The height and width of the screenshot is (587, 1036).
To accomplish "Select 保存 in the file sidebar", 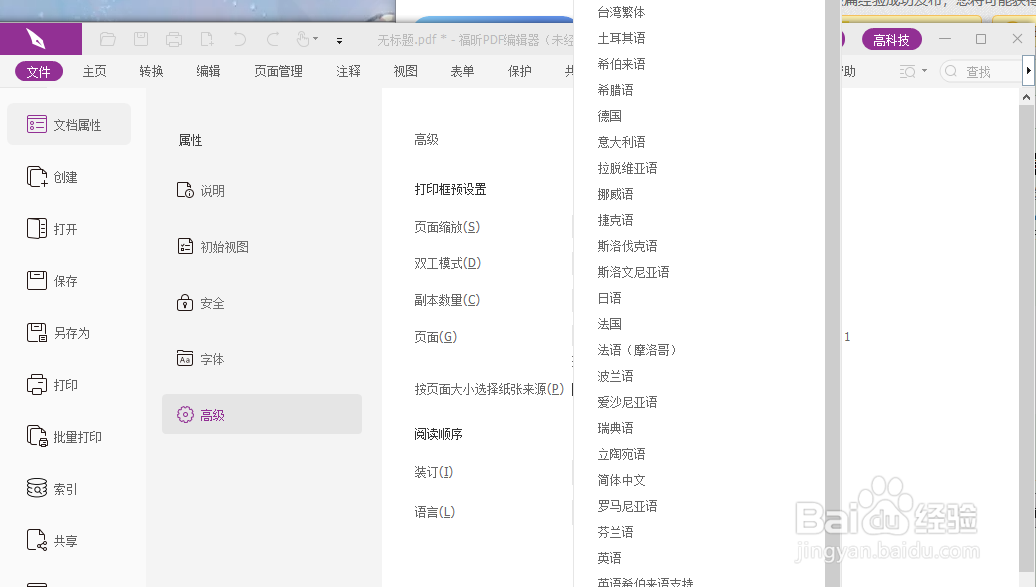I will point(52,281).
